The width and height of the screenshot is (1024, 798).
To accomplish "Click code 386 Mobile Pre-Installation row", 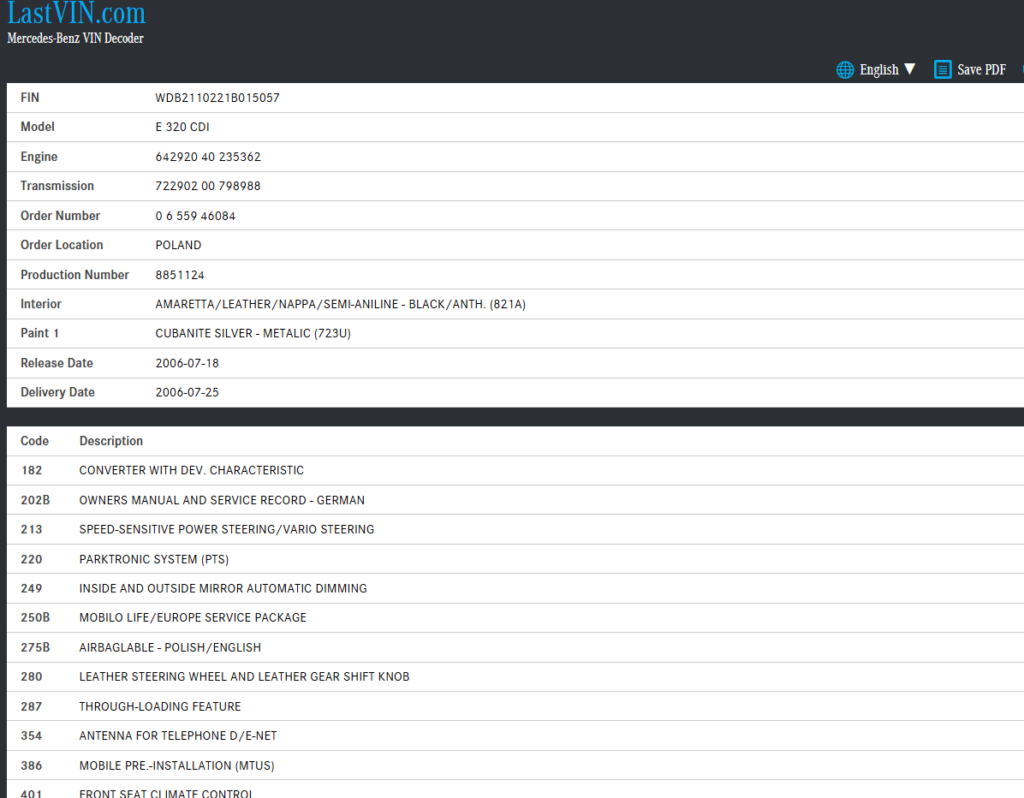I will coord(176,765).
